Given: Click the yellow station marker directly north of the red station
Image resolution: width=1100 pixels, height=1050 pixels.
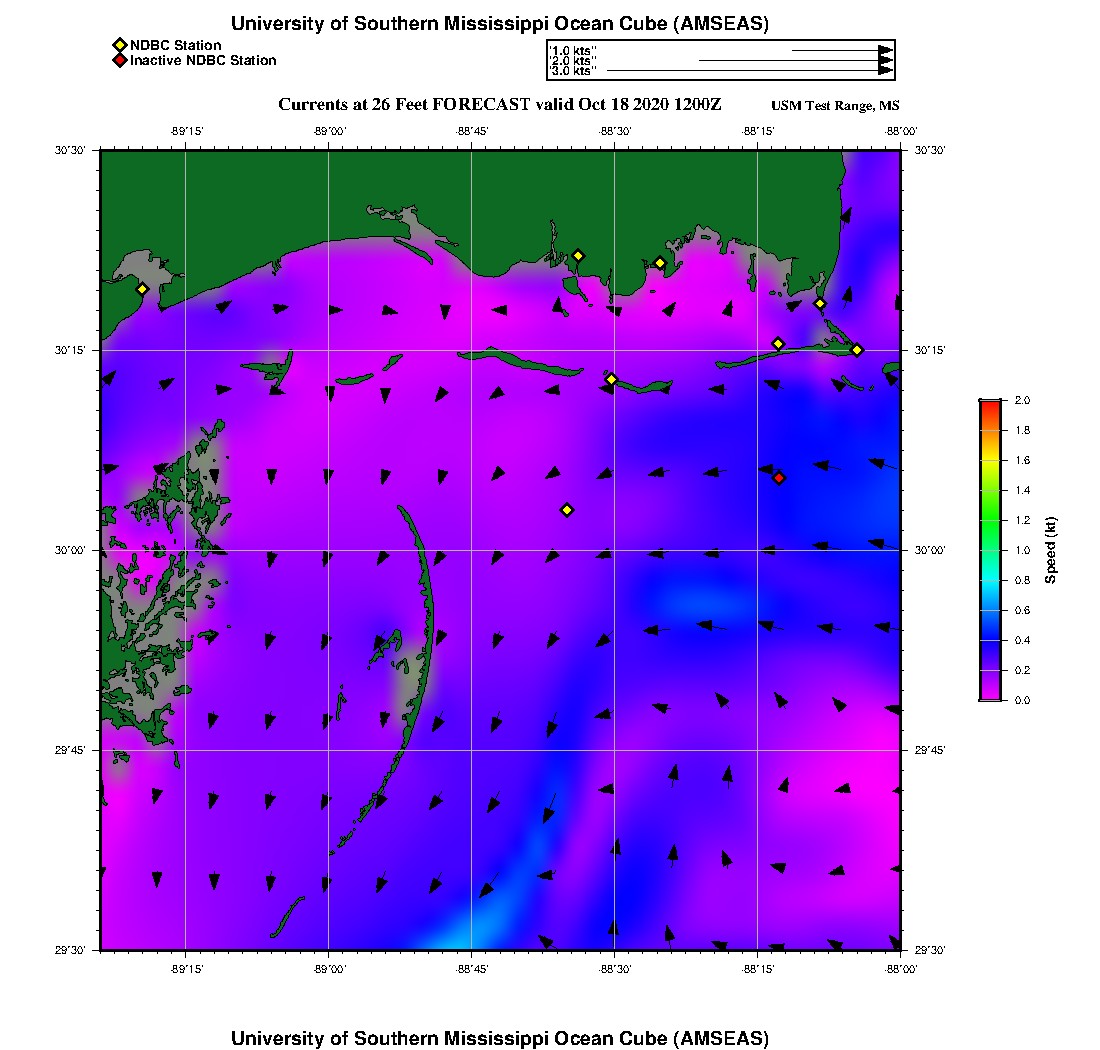Looking at the screenshot, I should point(777,344).
